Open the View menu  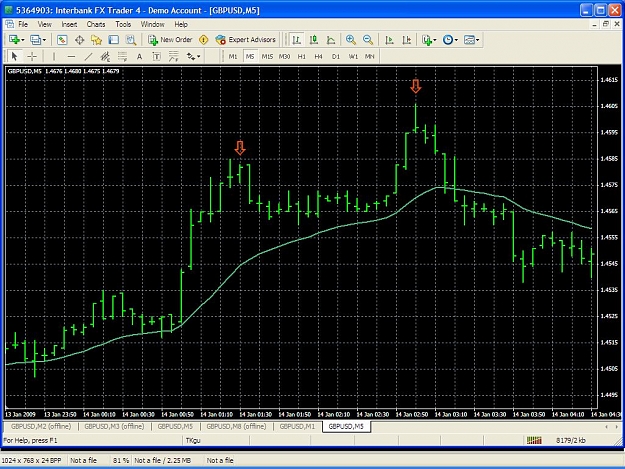(x=45, y=24)
